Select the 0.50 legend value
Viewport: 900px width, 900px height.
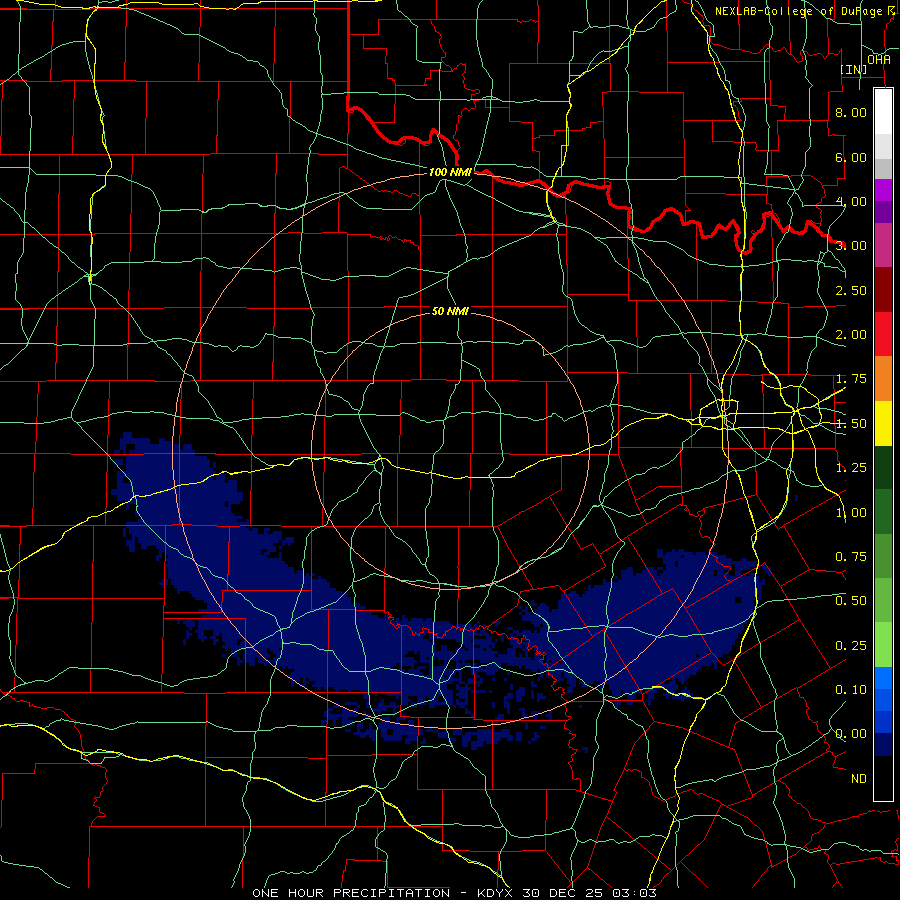pyautogui.click(x=851, y=601)
